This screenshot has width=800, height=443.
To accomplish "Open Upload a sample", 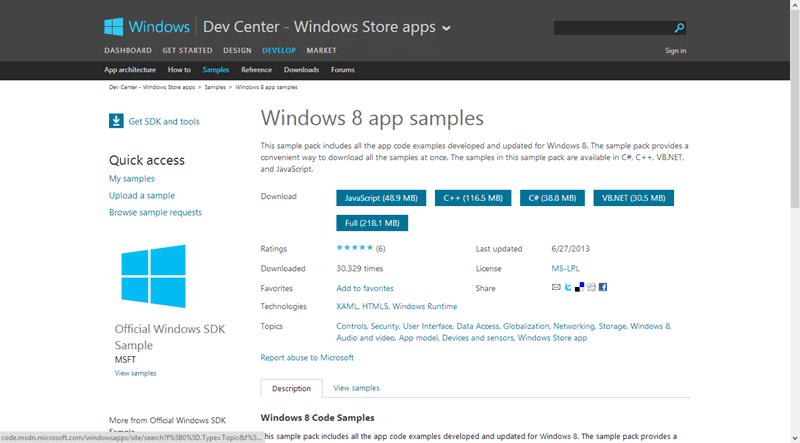I will pos(142,195).
